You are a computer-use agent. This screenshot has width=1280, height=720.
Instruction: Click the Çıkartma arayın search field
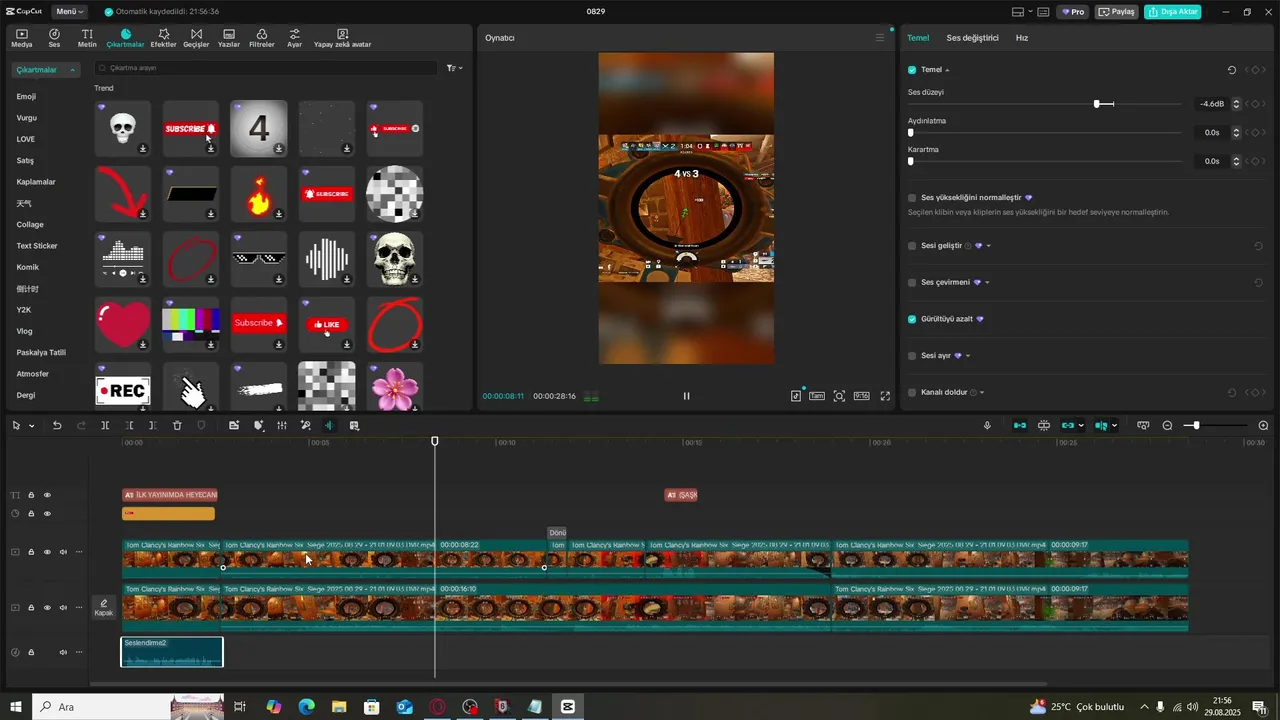[x=266, y=68]
